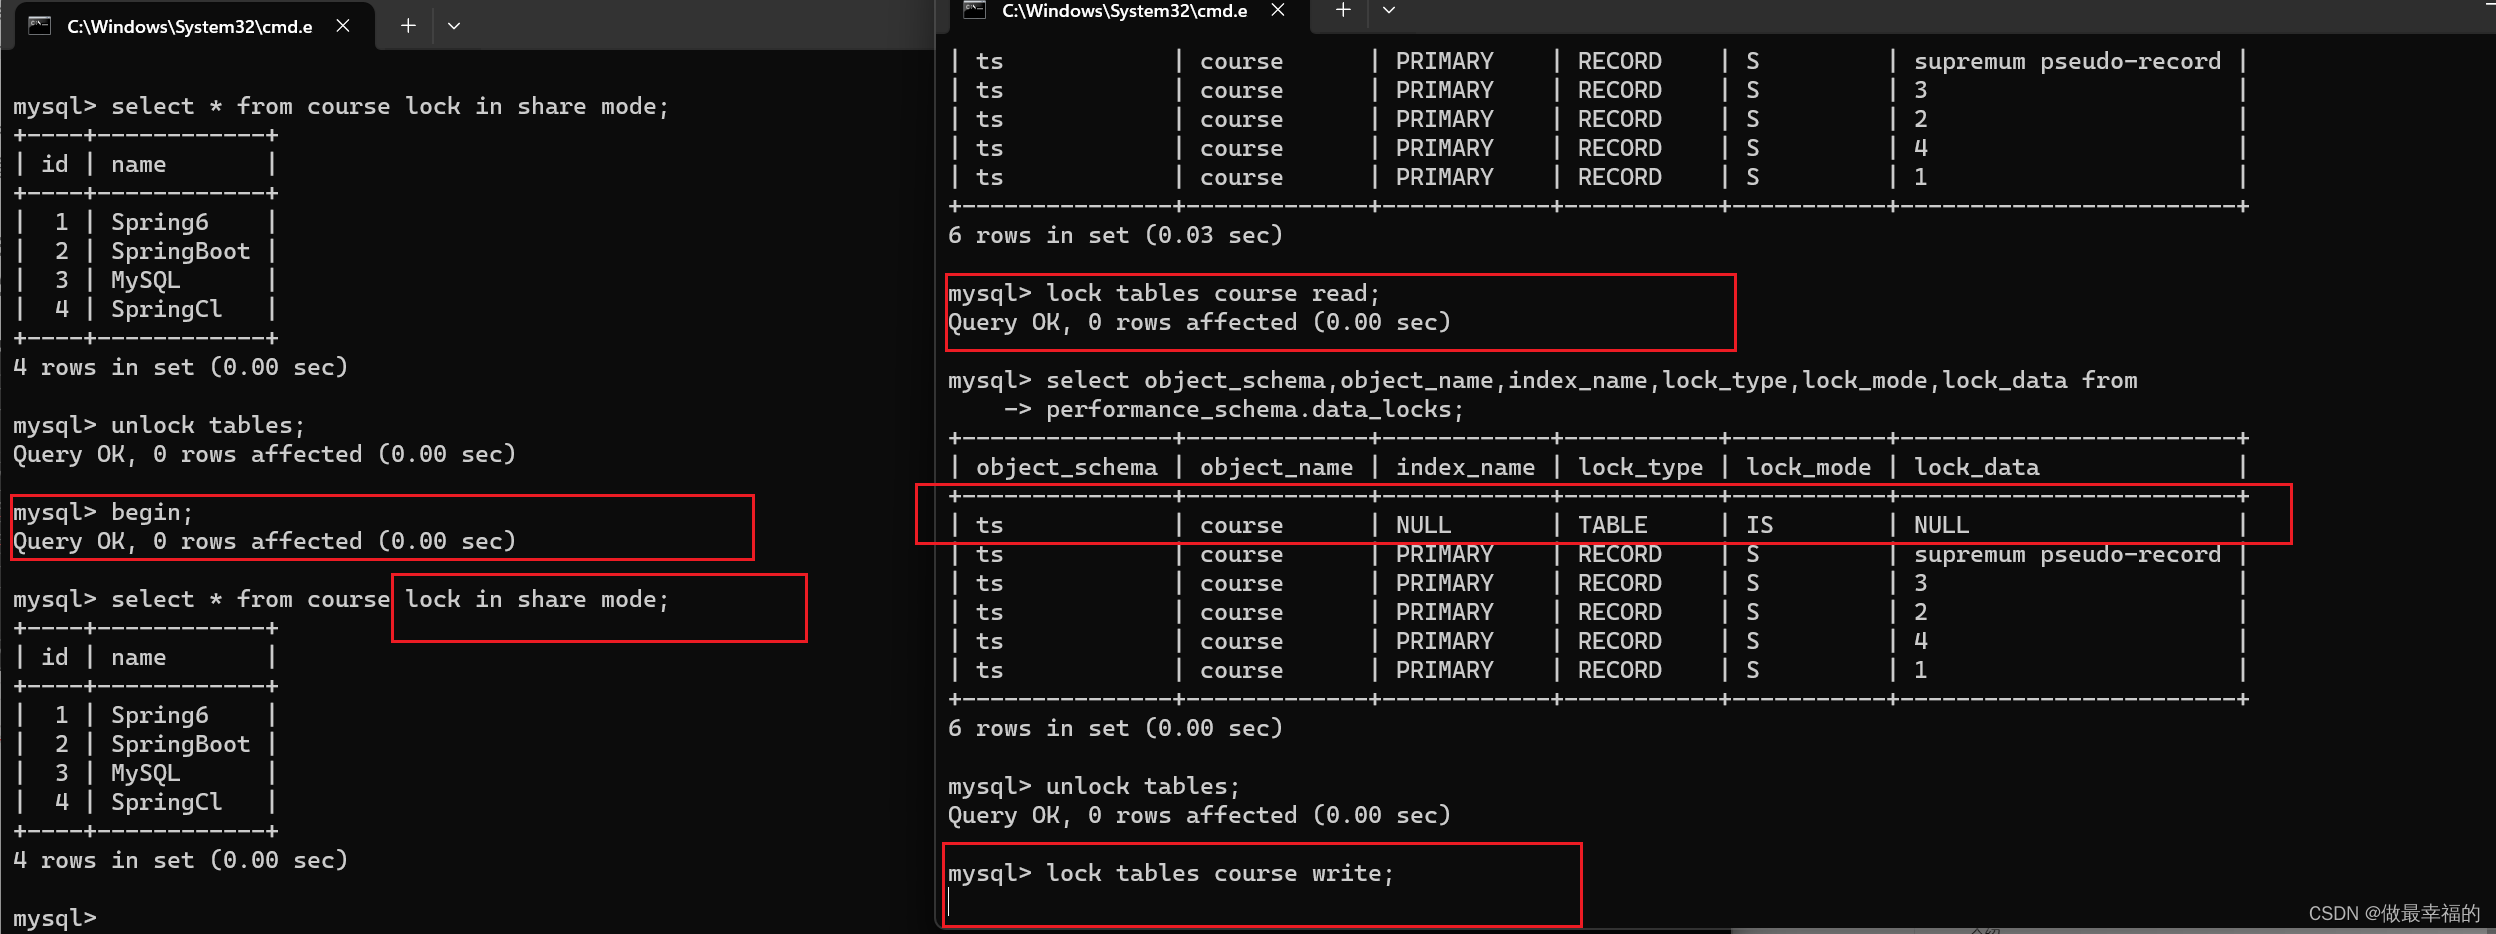Click the 'lock_data' column header
Image resolution: width=2496 pixels, height=934 pixels.
click(x=1977, y=467)
